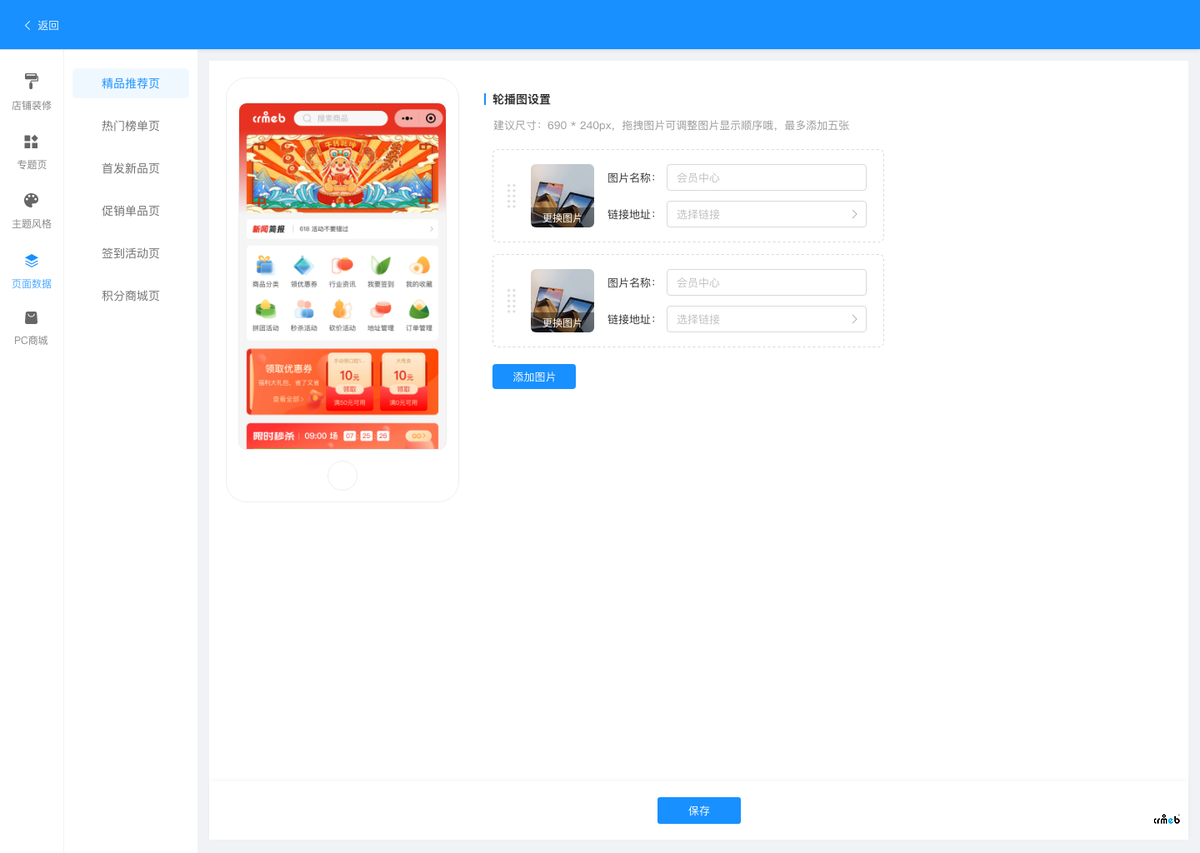Click the 618 活动不要错过 news text
This screenshot has width=1200, height=853.
[326, 229]
